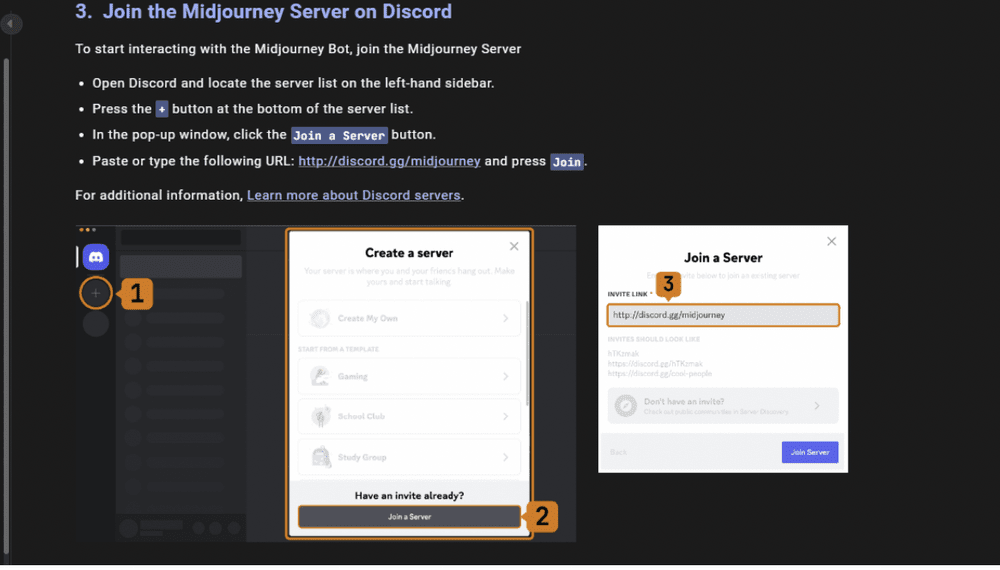Close the Join a Server dialog

click(831, 241)
